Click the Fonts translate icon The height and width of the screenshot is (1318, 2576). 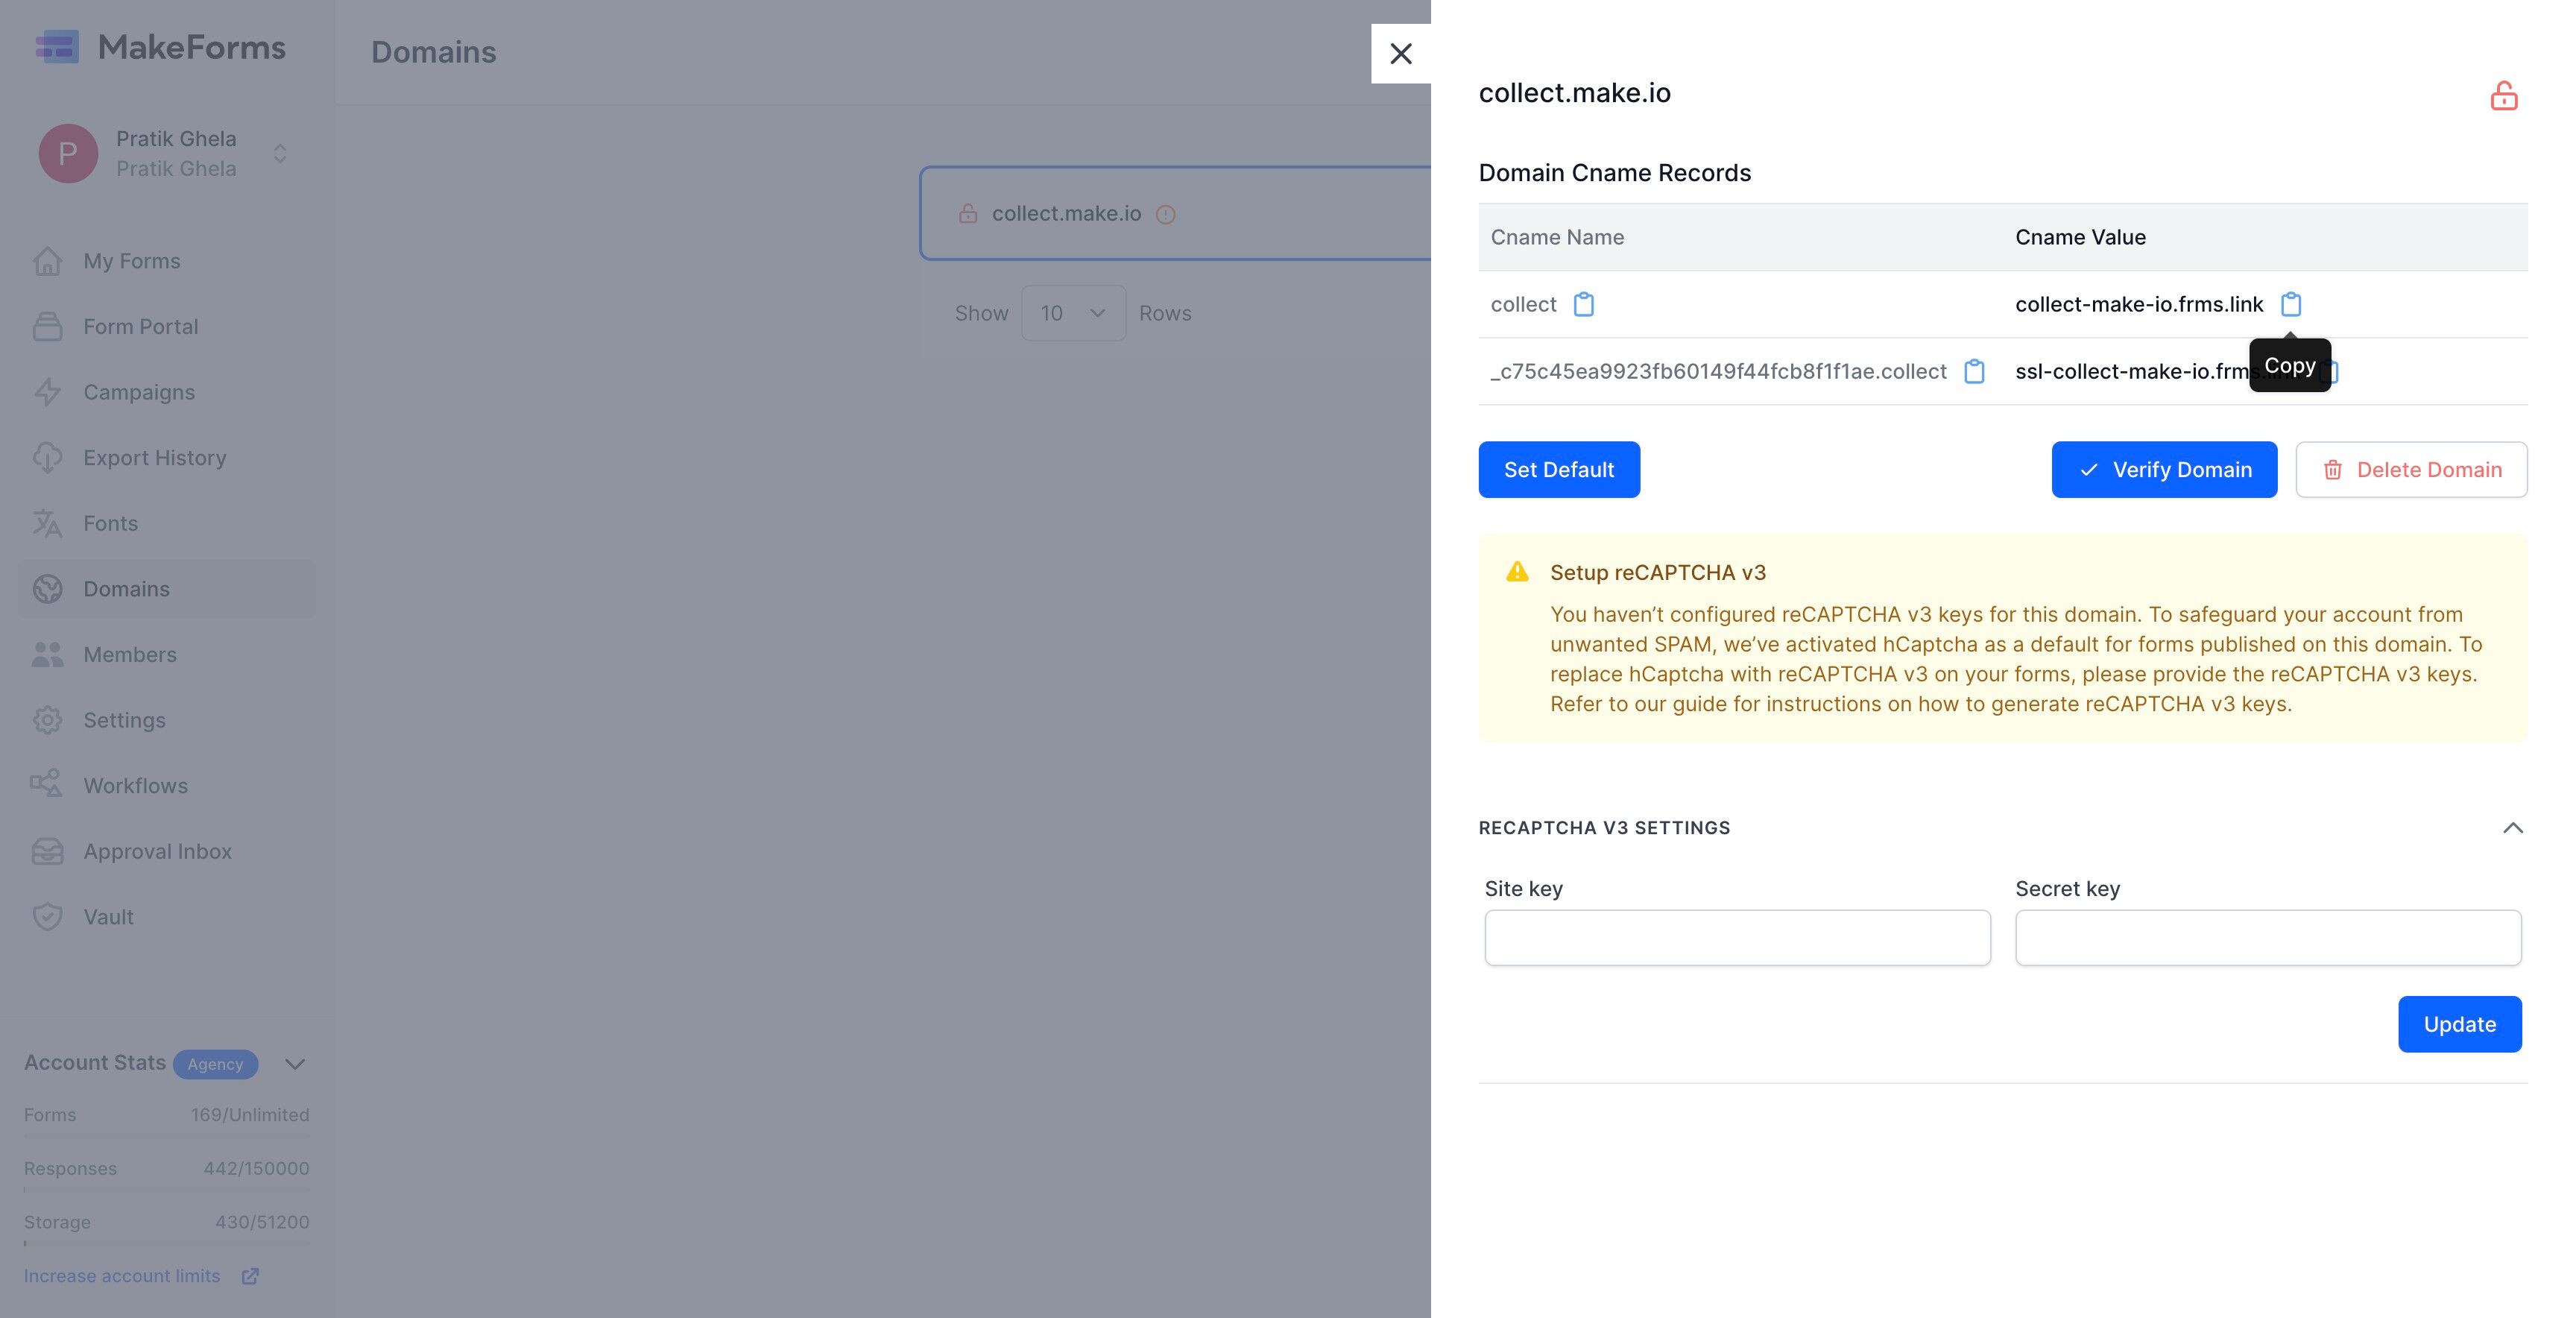coord(47,523)
